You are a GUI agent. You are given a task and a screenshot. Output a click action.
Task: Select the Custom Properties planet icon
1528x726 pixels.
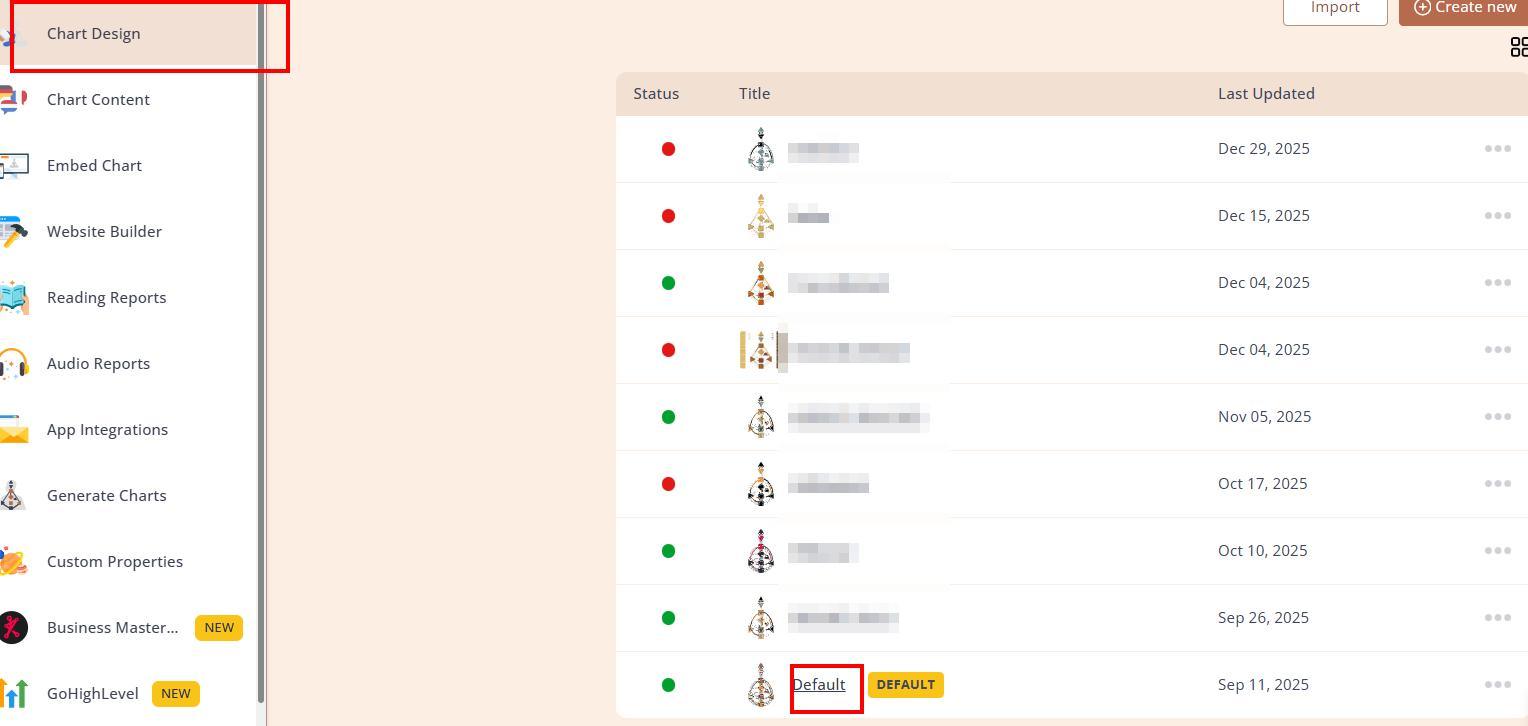pyautogui.click(x=13, y=562)
